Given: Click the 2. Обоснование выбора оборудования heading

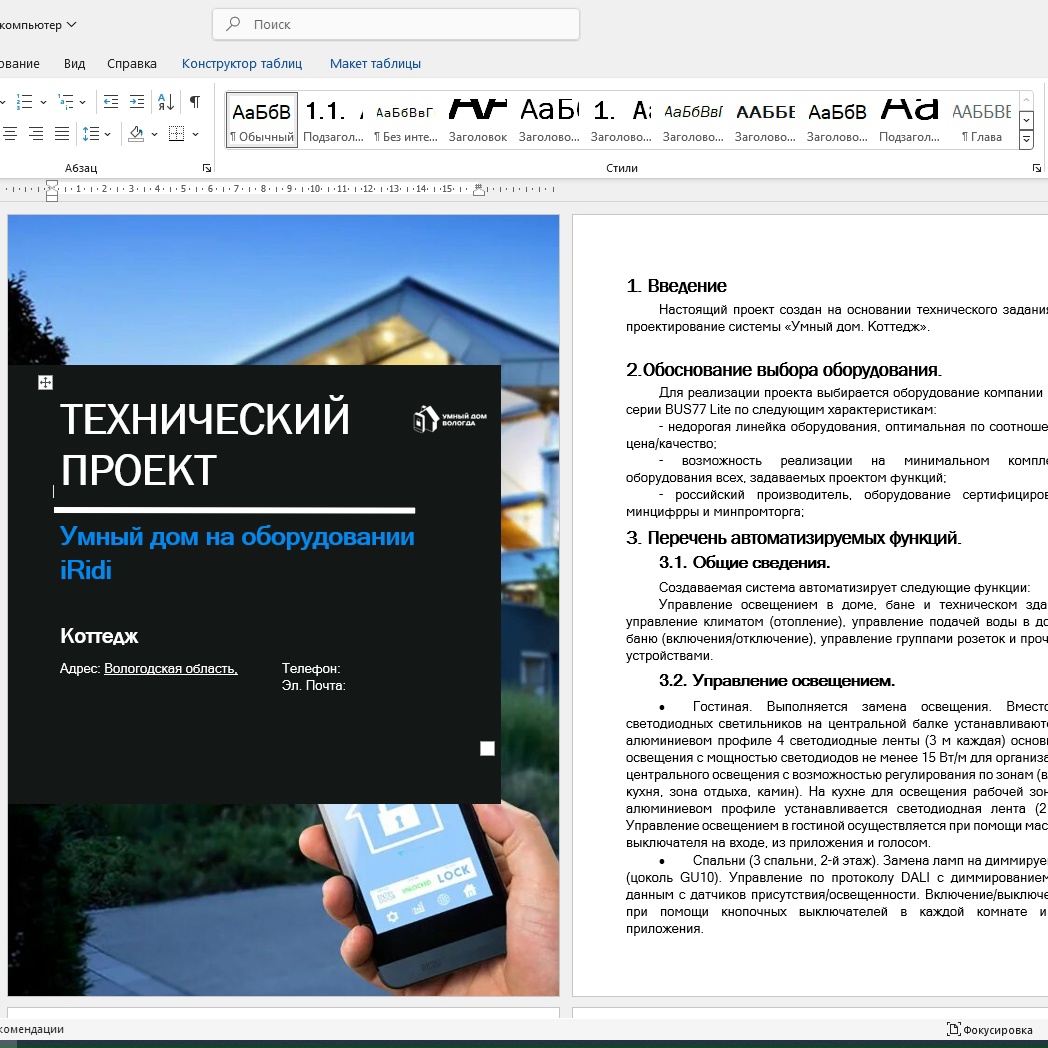Looking at the screenshot, I should pos(784,370).
